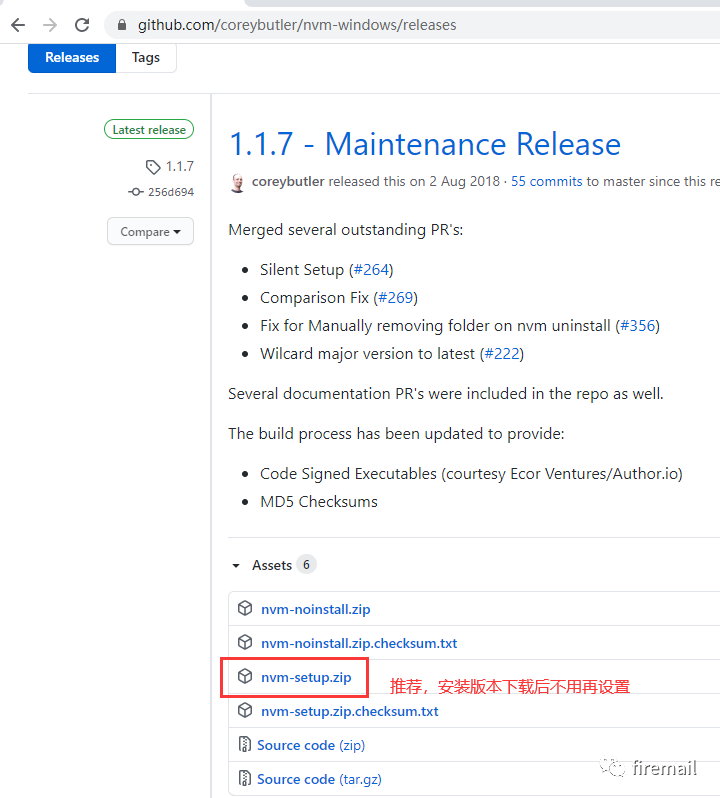The image size is (720, 798).
Task: Download Source code (tar.gz)
Action: click(319, 780)
